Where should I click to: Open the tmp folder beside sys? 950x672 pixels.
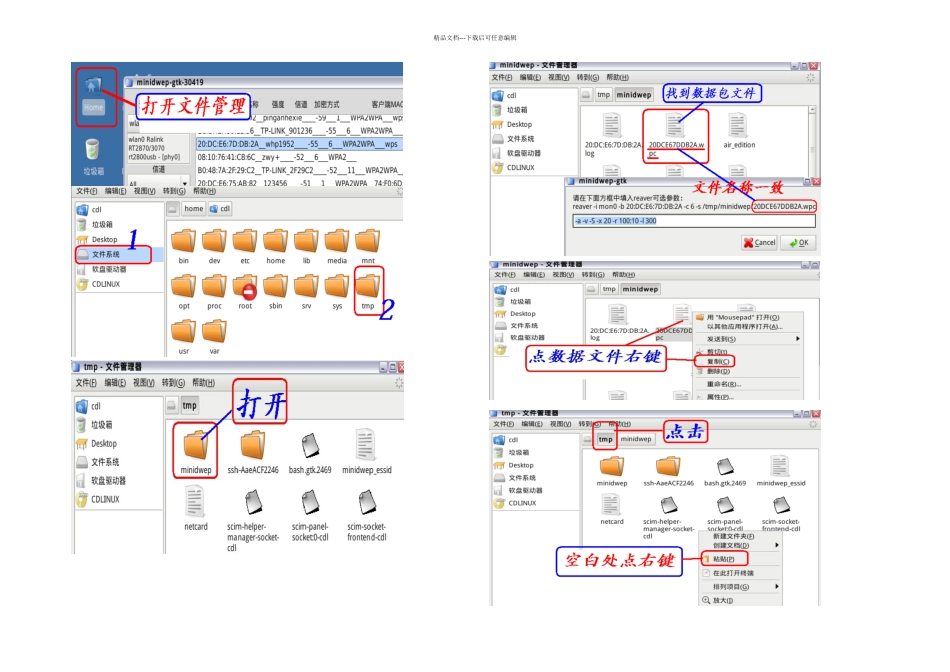coord(368,291)
